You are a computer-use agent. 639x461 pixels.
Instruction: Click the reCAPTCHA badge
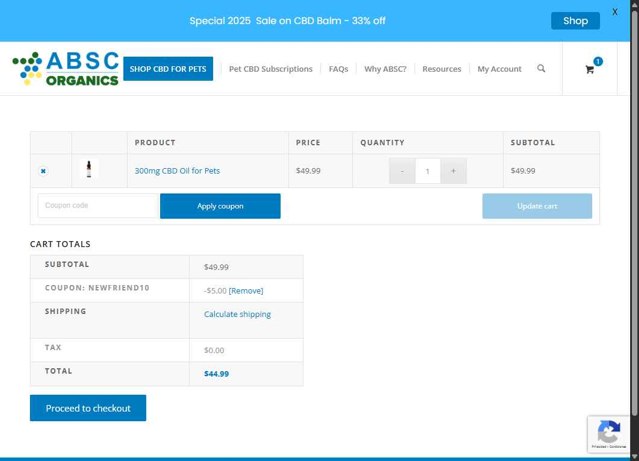click(609, 435)
